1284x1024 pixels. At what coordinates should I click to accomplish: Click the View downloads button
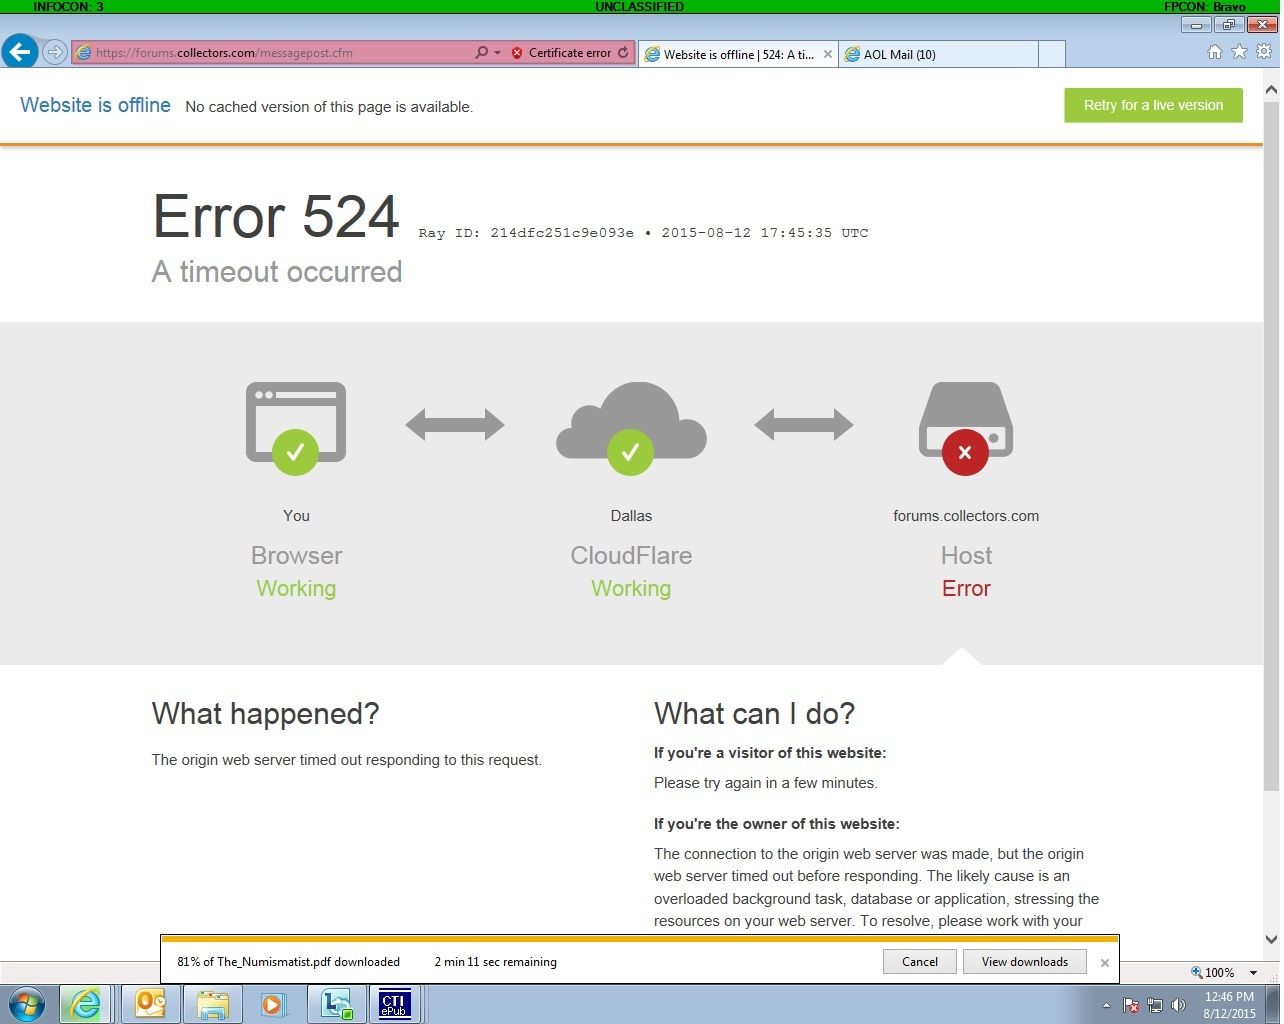[1025, 962]
